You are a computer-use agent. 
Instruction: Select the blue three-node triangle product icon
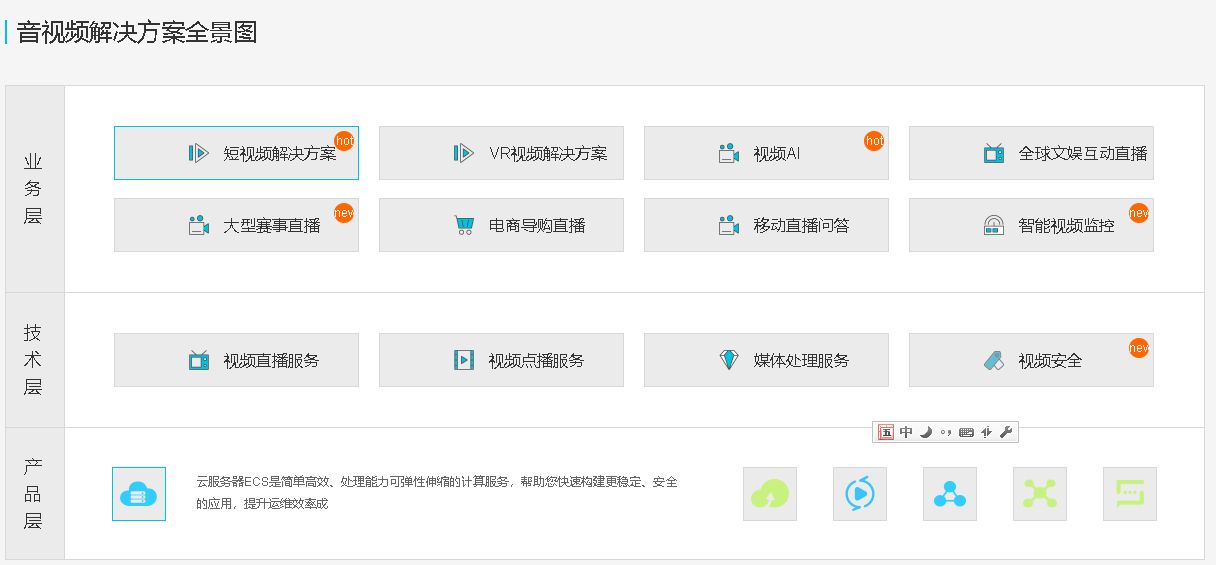point(950,494)
